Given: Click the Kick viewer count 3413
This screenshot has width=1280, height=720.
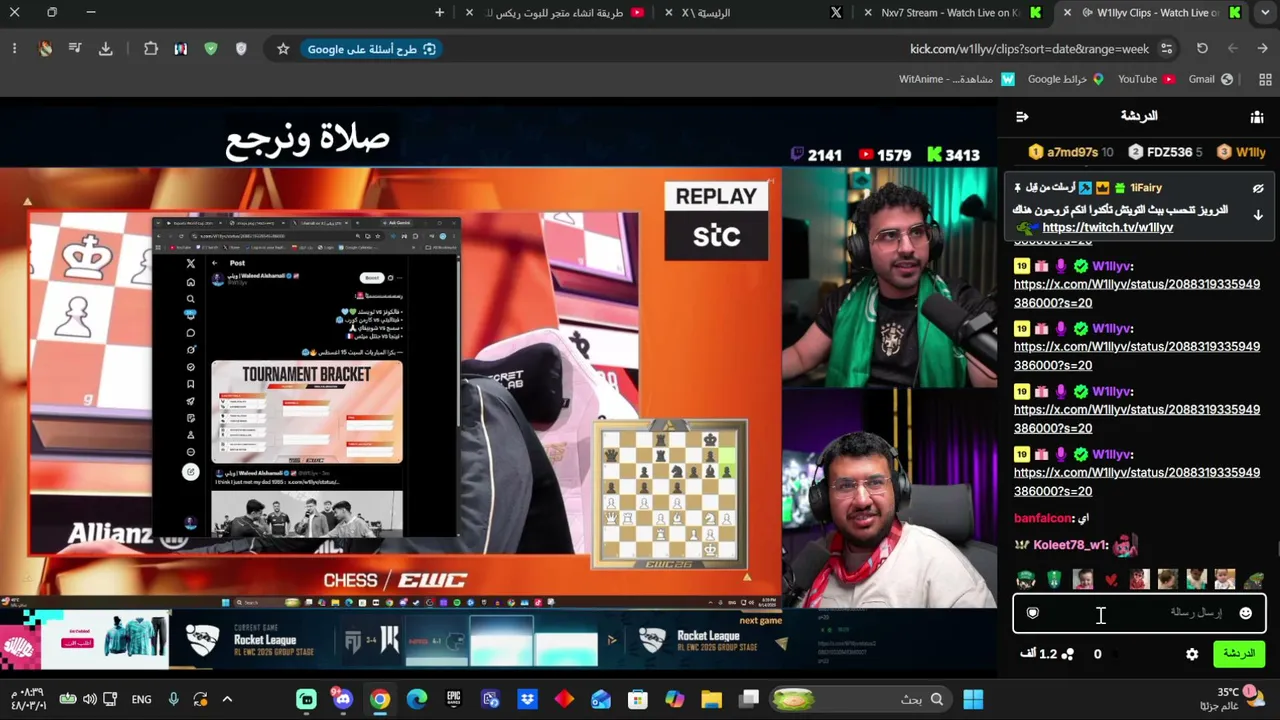Looking at the screenshot, I should point(953,155).
